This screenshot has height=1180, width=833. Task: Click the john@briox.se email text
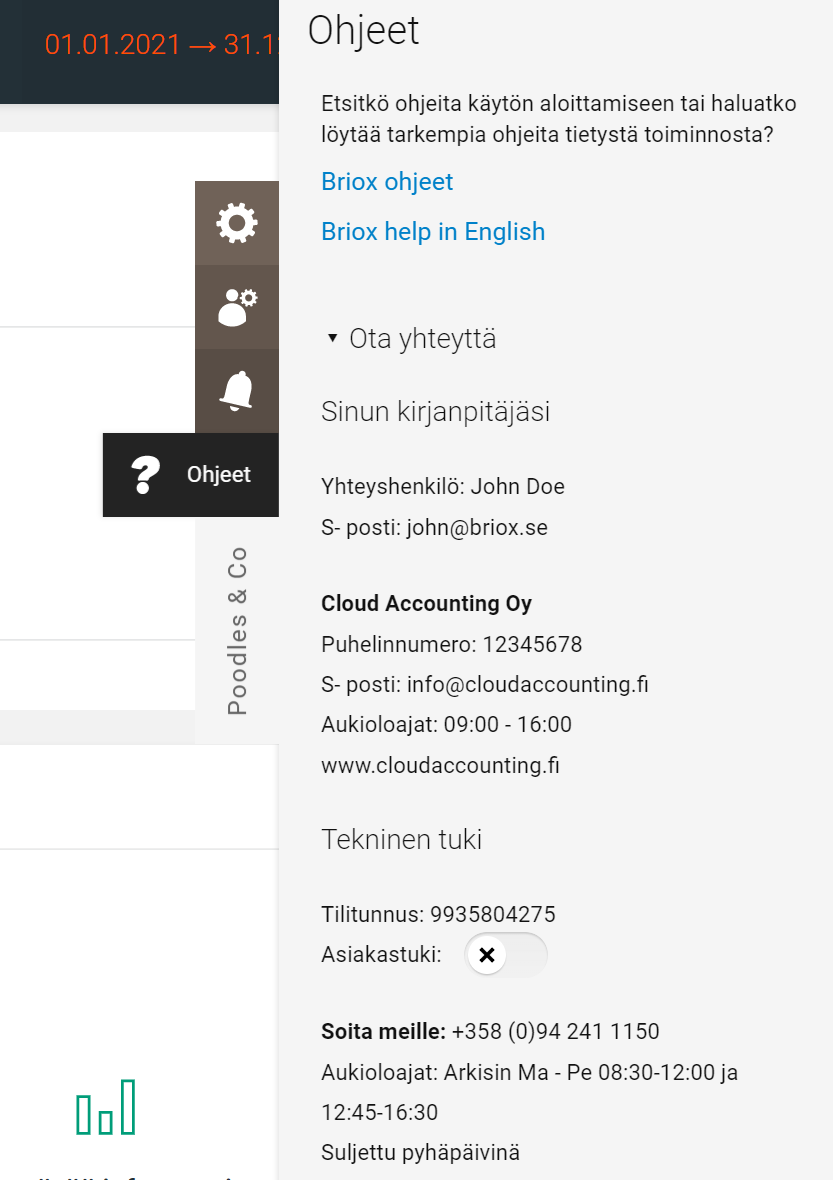coord(477,528)
